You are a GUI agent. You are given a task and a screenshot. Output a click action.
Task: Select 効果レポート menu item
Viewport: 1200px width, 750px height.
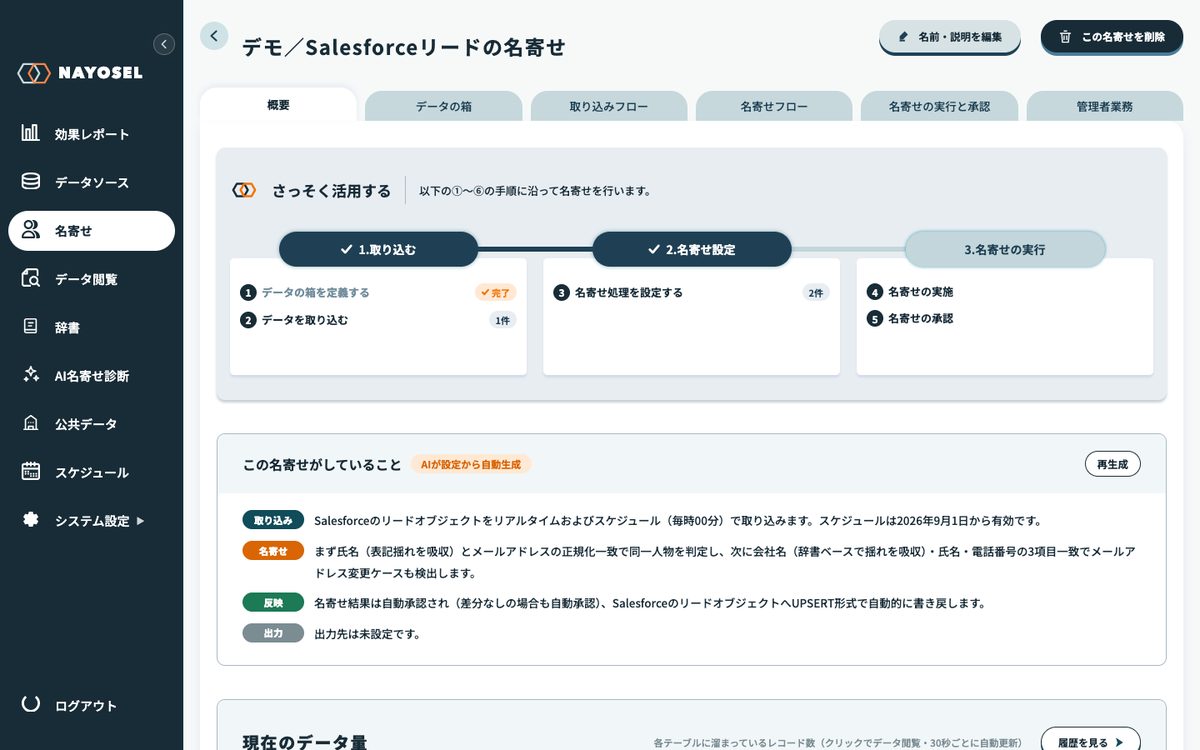[91, 134]
